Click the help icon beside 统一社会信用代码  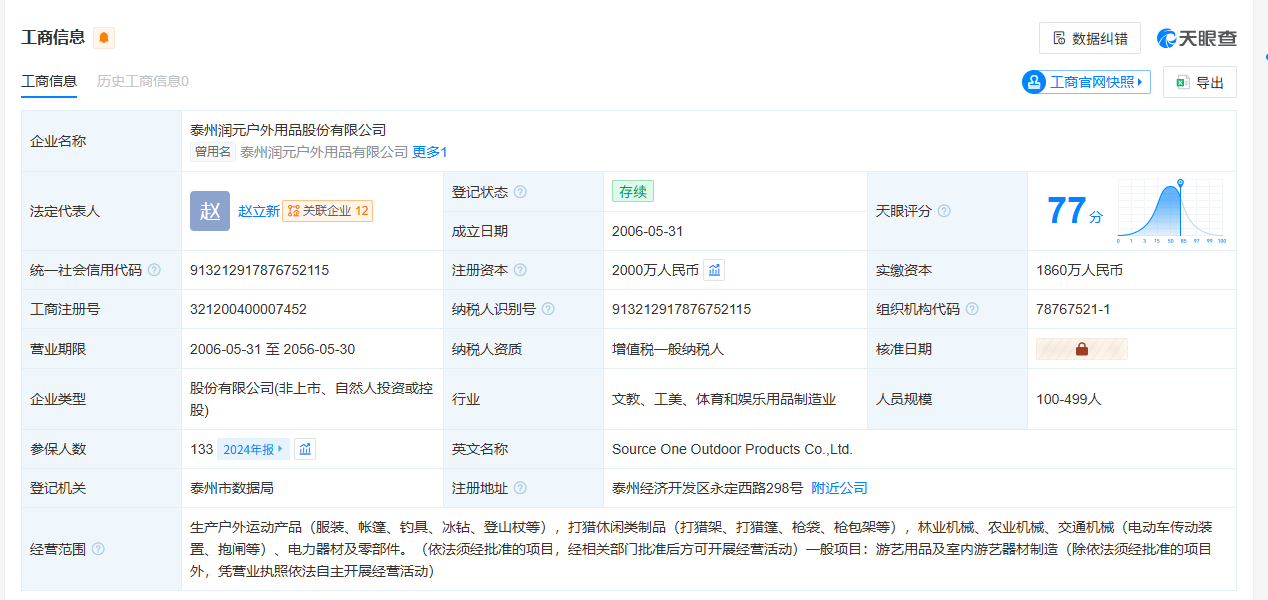[153, 270]
